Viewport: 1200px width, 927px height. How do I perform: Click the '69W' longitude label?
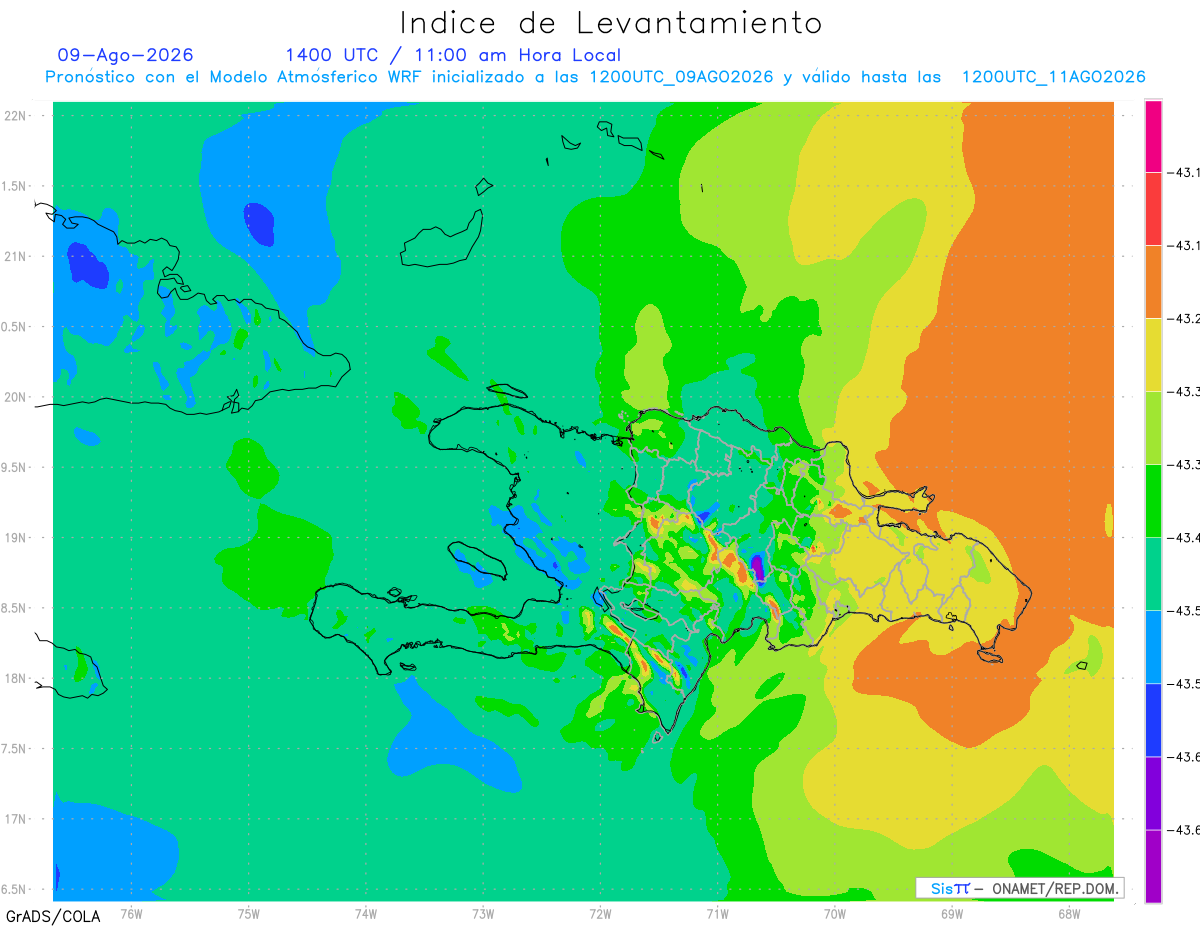952,912
